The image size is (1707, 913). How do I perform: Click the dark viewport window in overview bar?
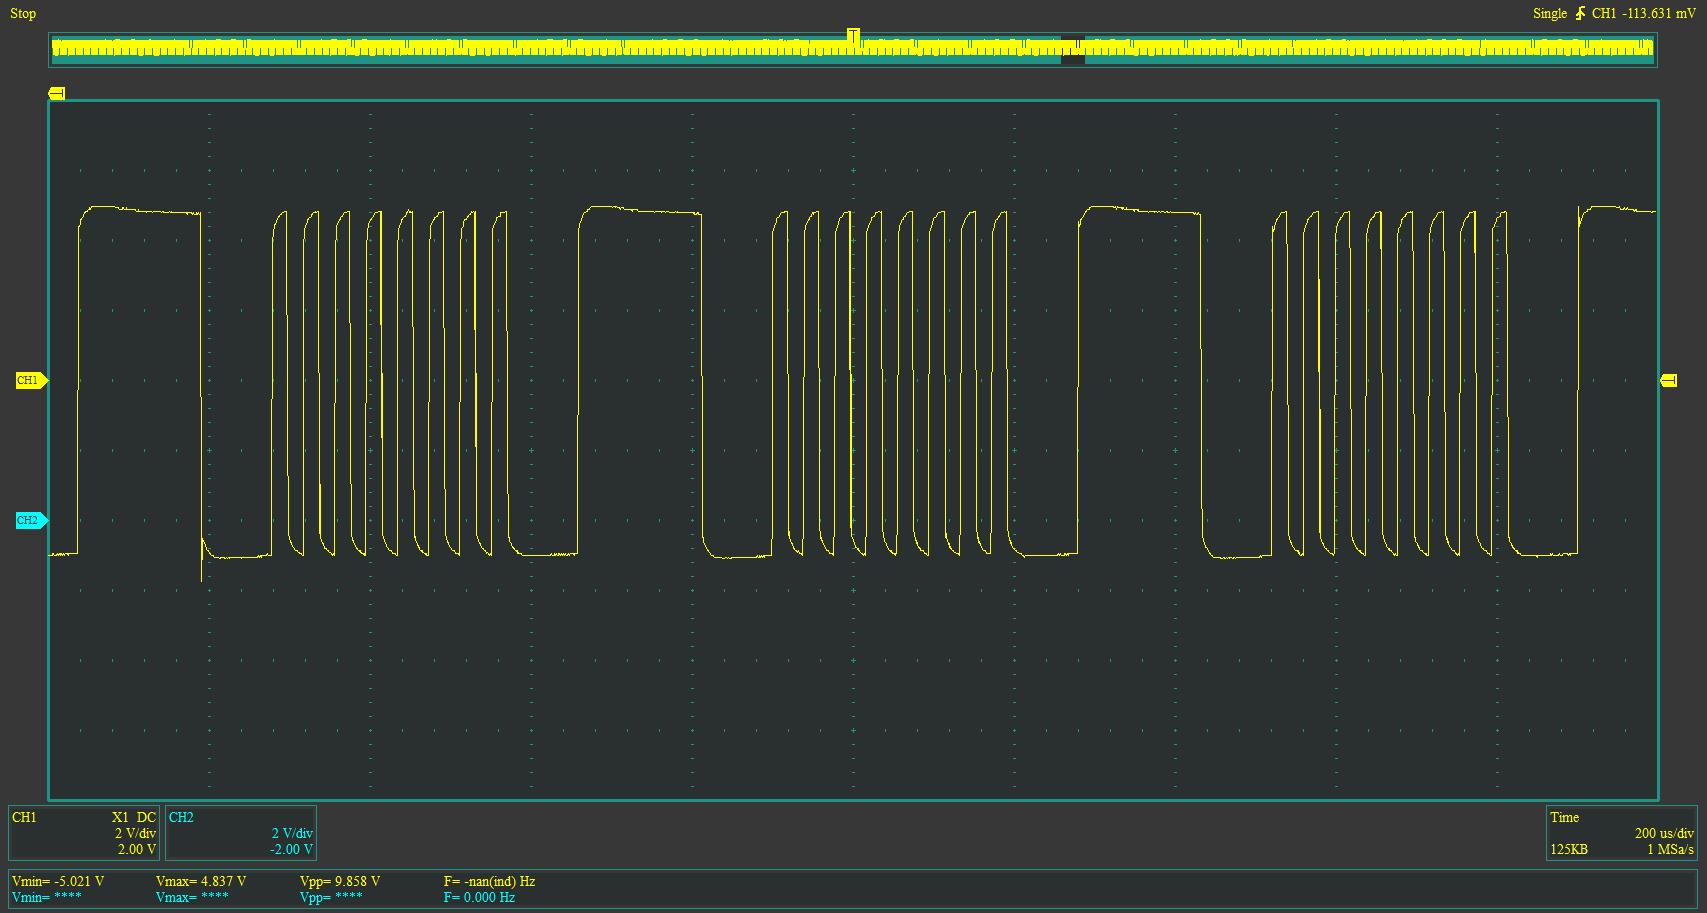tap(1072, 50)
